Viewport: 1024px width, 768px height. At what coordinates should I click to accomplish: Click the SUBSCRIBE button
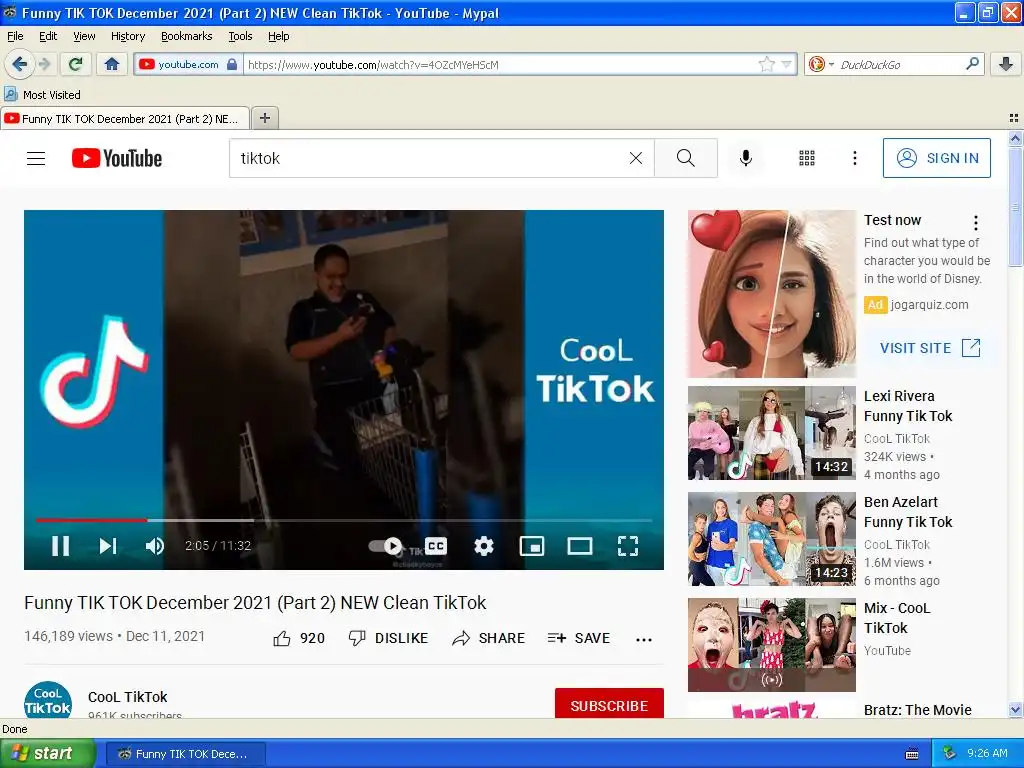(x=609, y=705)
